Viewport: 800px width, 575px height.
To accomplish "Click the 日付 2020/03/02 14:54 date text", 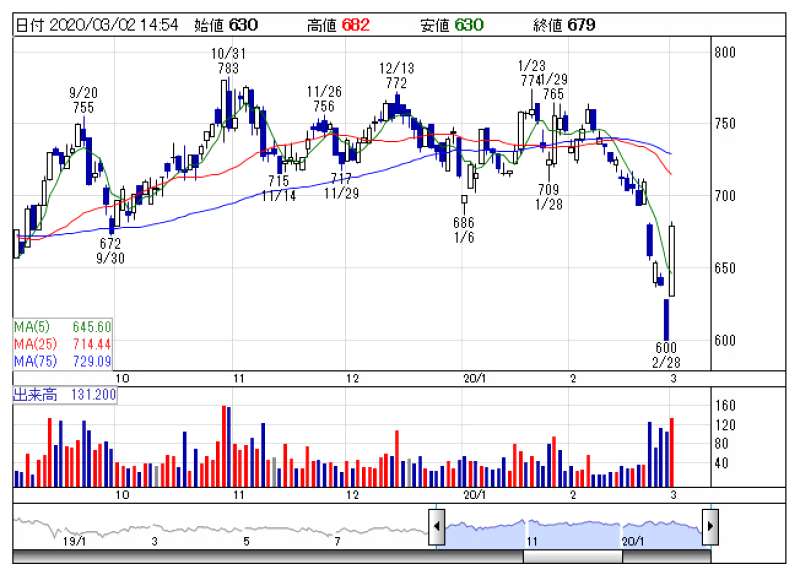I will pos(97,25).
